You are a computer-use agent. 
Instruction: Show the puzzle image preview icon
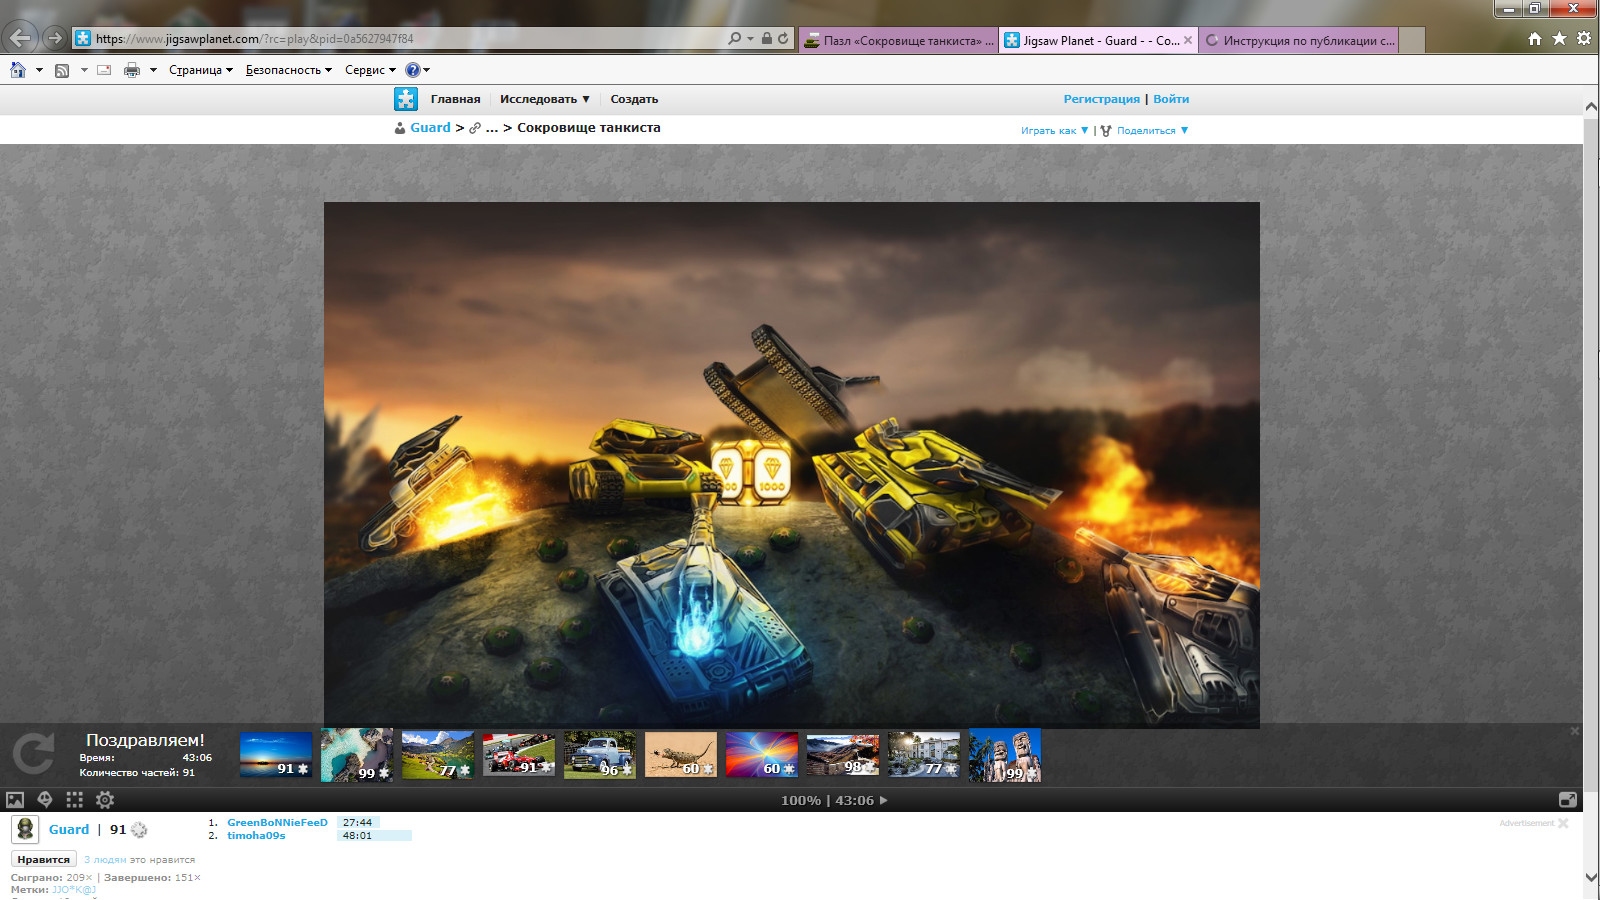click(x=15, y=800)
